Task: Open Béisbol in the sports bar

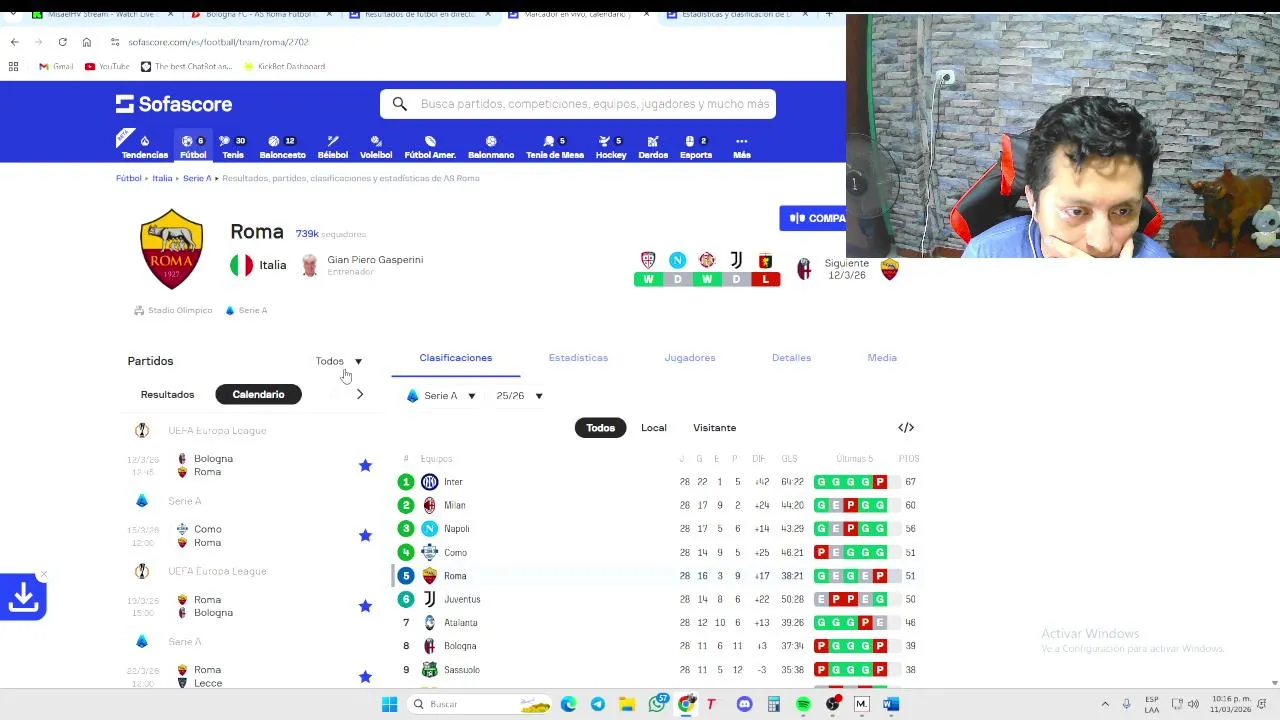Action: tap(333, 147)
